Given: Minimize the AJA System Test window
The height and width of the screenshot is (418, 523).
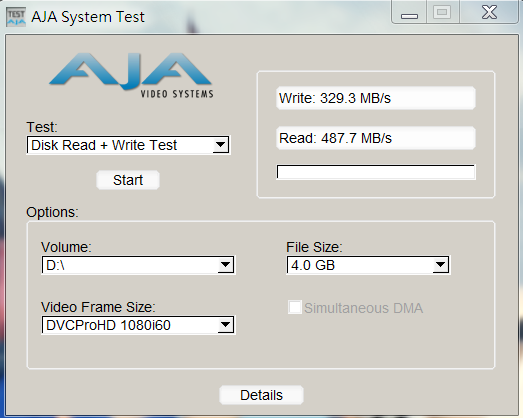Looking at the screenshot, I should point(409,13).
